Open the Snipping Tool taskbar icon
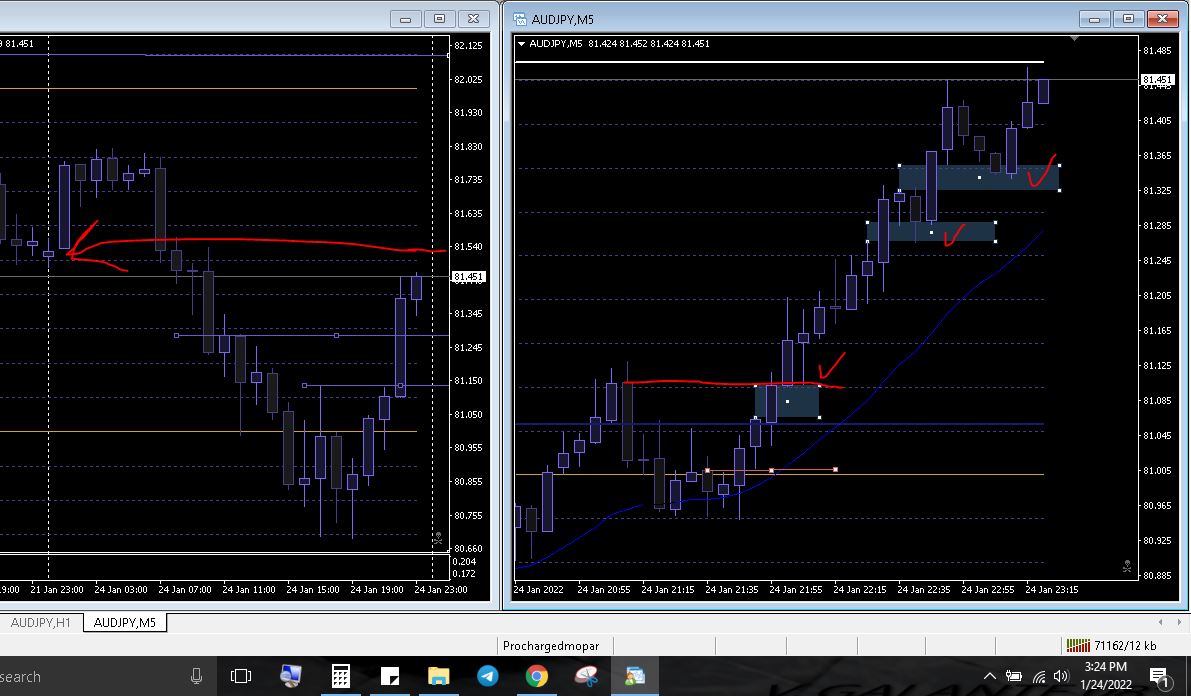The image size is (1191, 696). (586, 676)
